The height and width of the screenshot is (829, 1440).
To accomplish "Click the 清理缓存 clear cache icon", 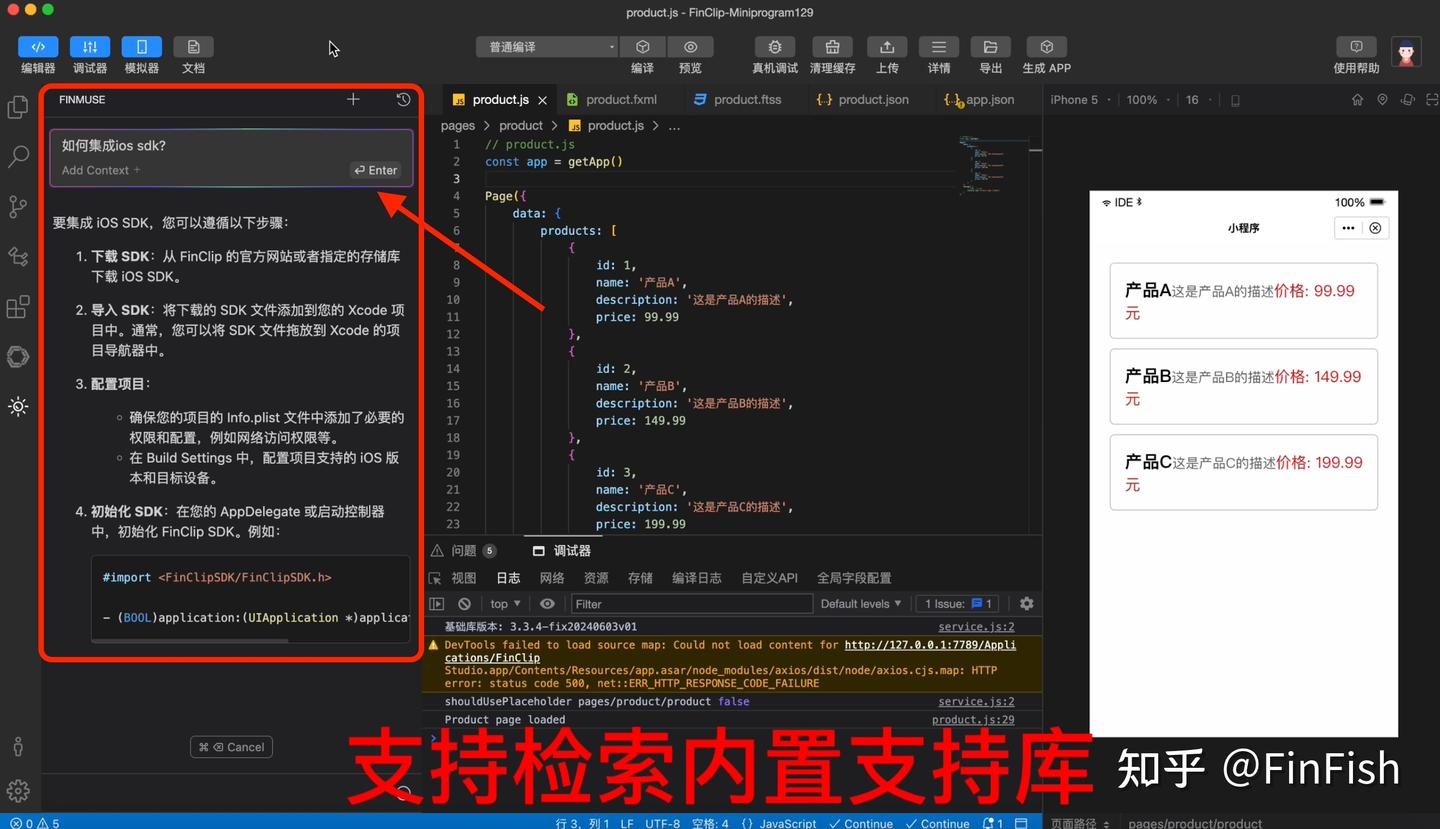I will pyautogui.click(x=832, y=47).
